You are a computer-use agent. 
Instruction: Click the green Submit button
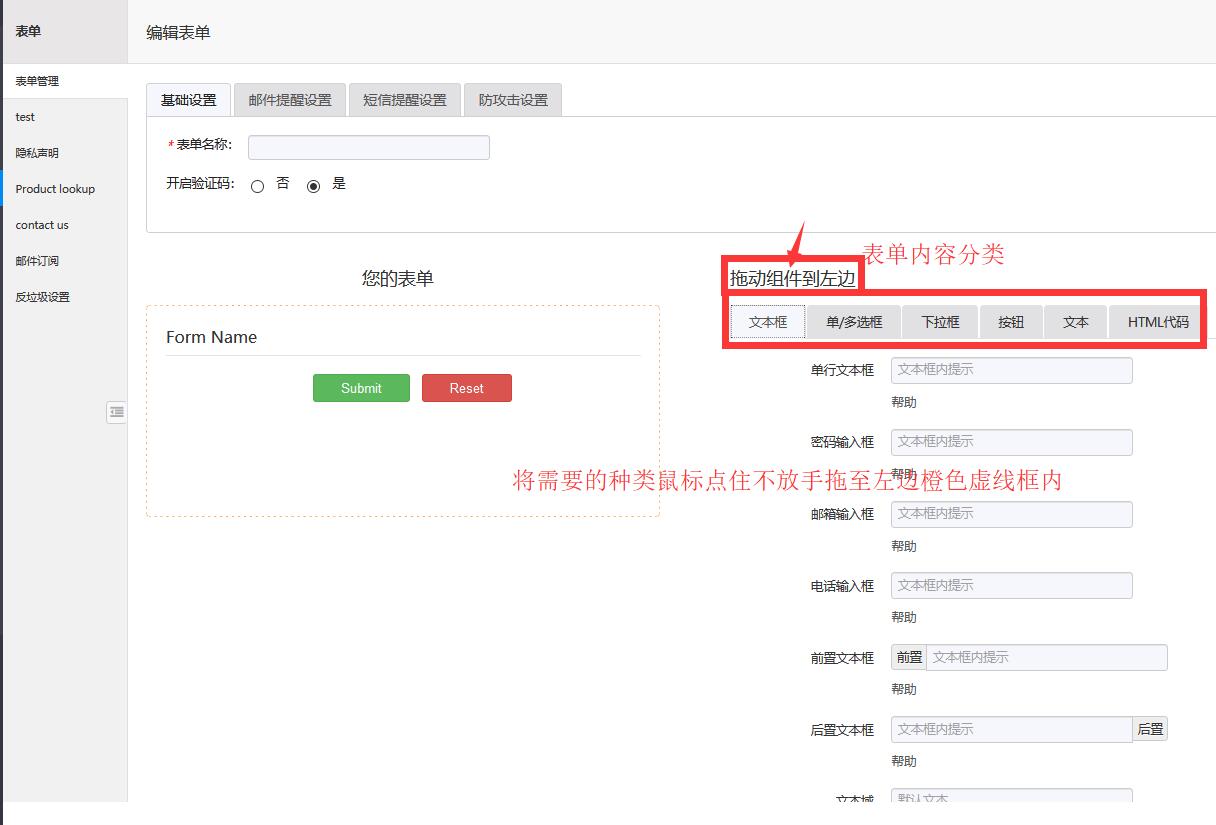click(x=361, y=388)
